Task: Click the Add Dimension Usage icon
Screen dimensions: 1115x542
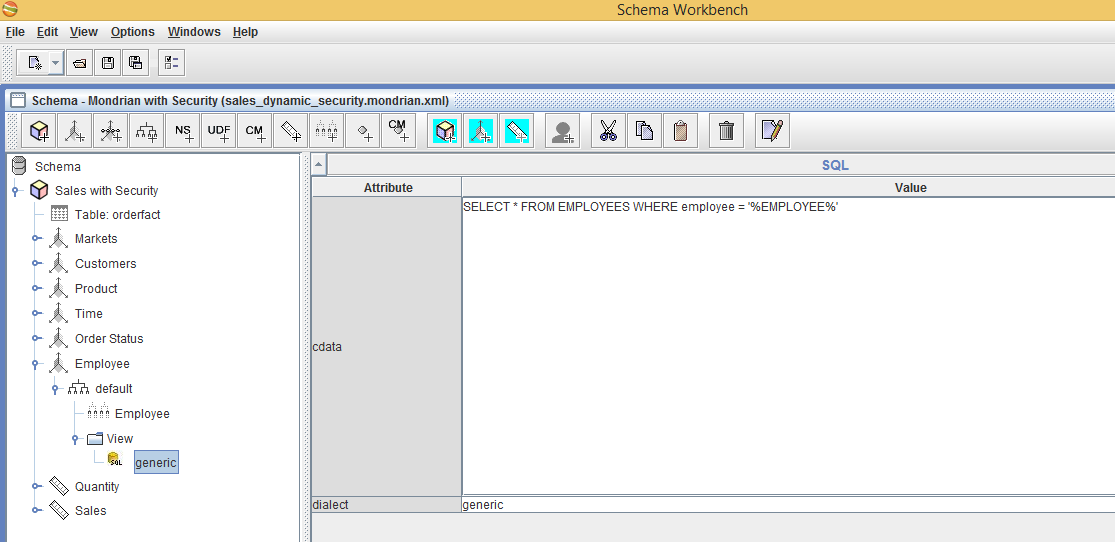Action: pyautogui.click(x=111, y=131)
